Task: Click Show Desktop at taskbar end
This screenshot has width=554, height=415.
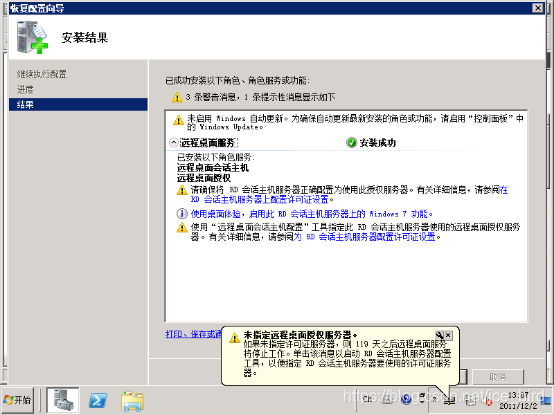Action: pyautogui.click(x=547, y=401)
